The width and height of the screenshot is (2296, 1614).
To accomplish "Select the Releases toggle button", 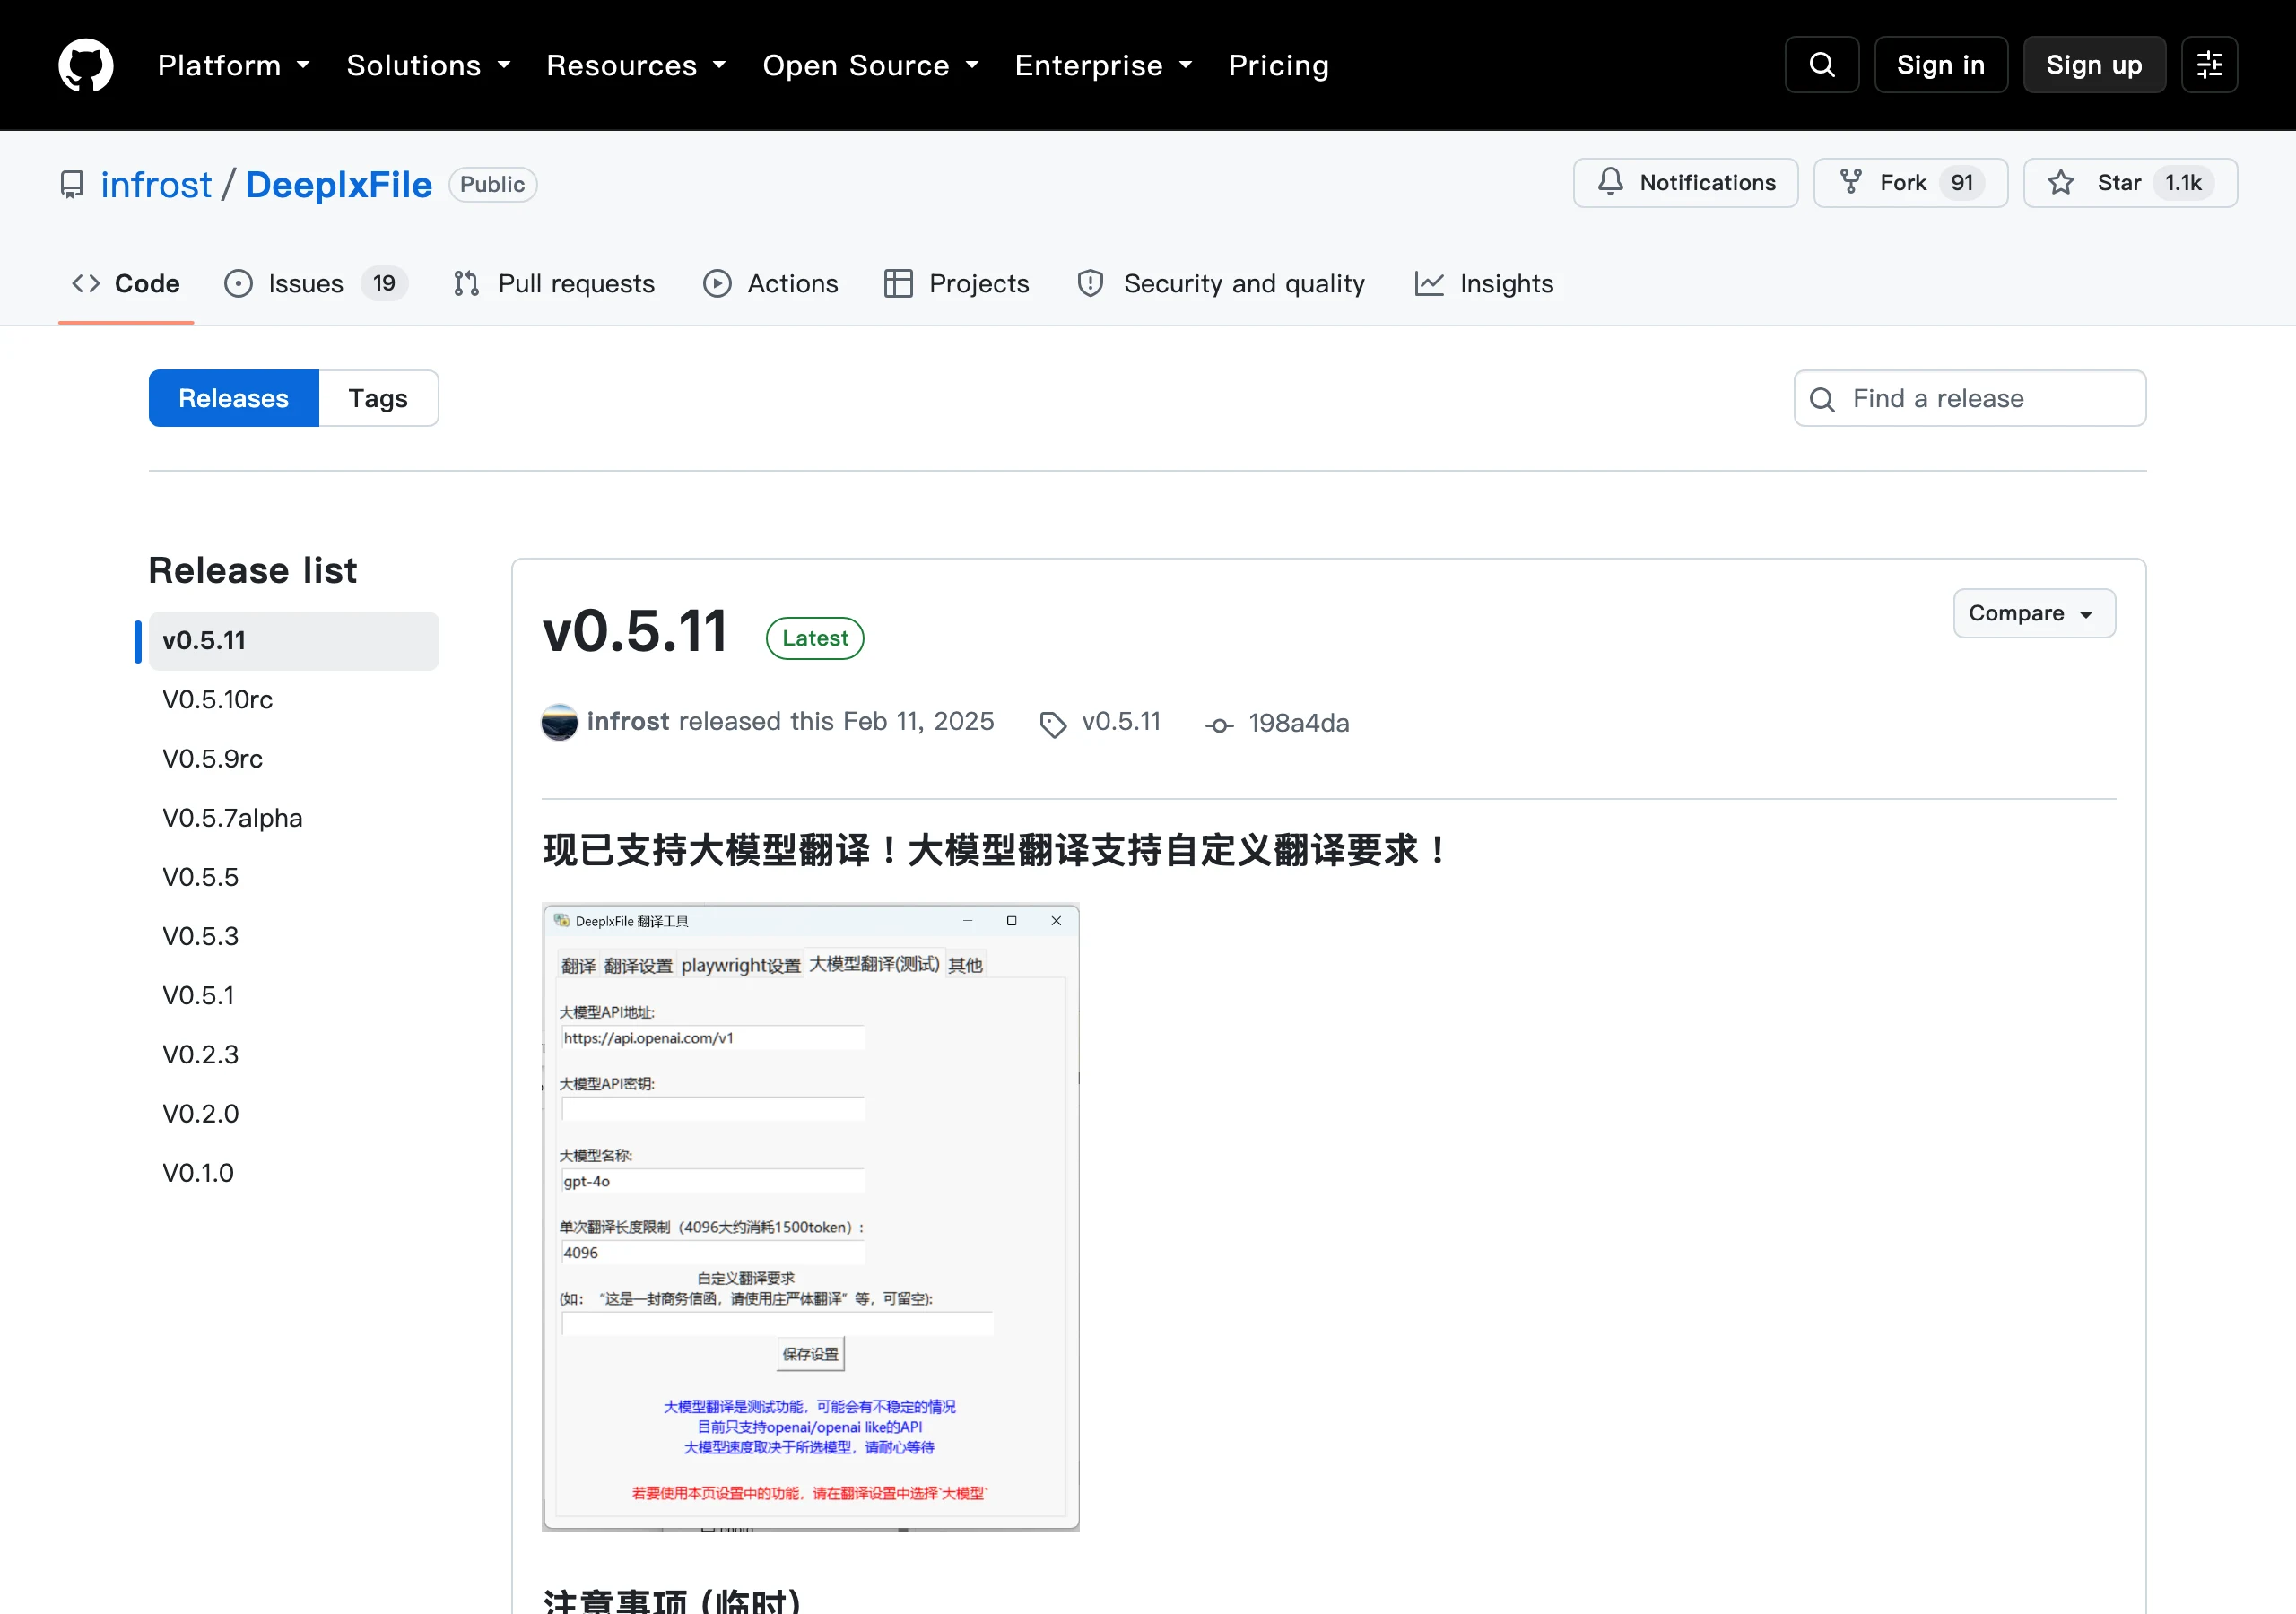I will [x=233, y=399].
